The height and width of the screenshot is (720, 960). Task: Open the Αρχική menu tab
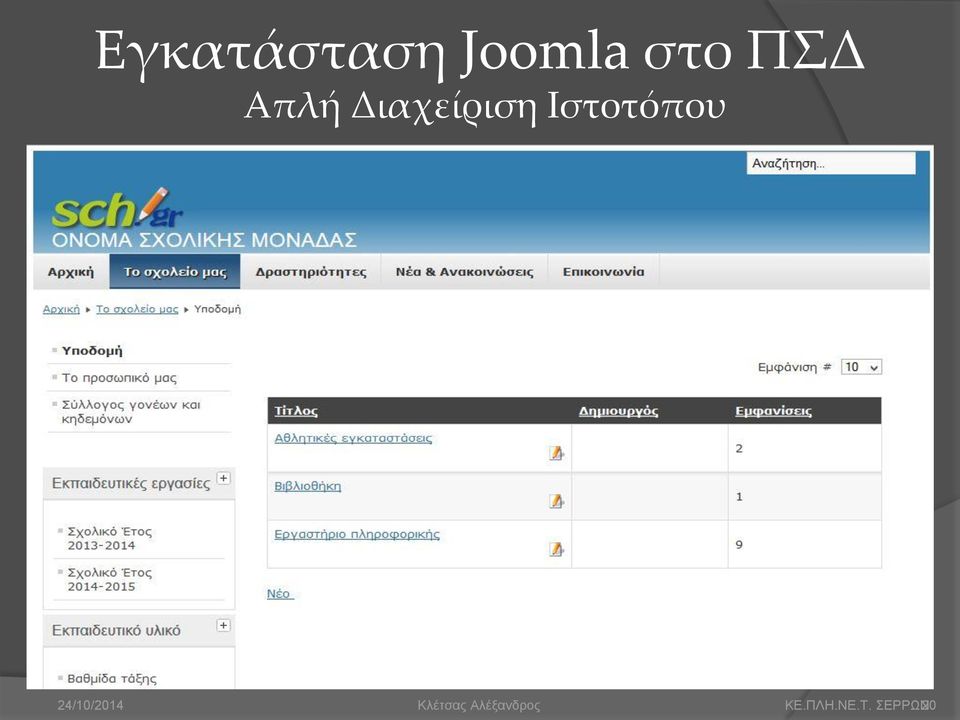[x=71, y=272]
